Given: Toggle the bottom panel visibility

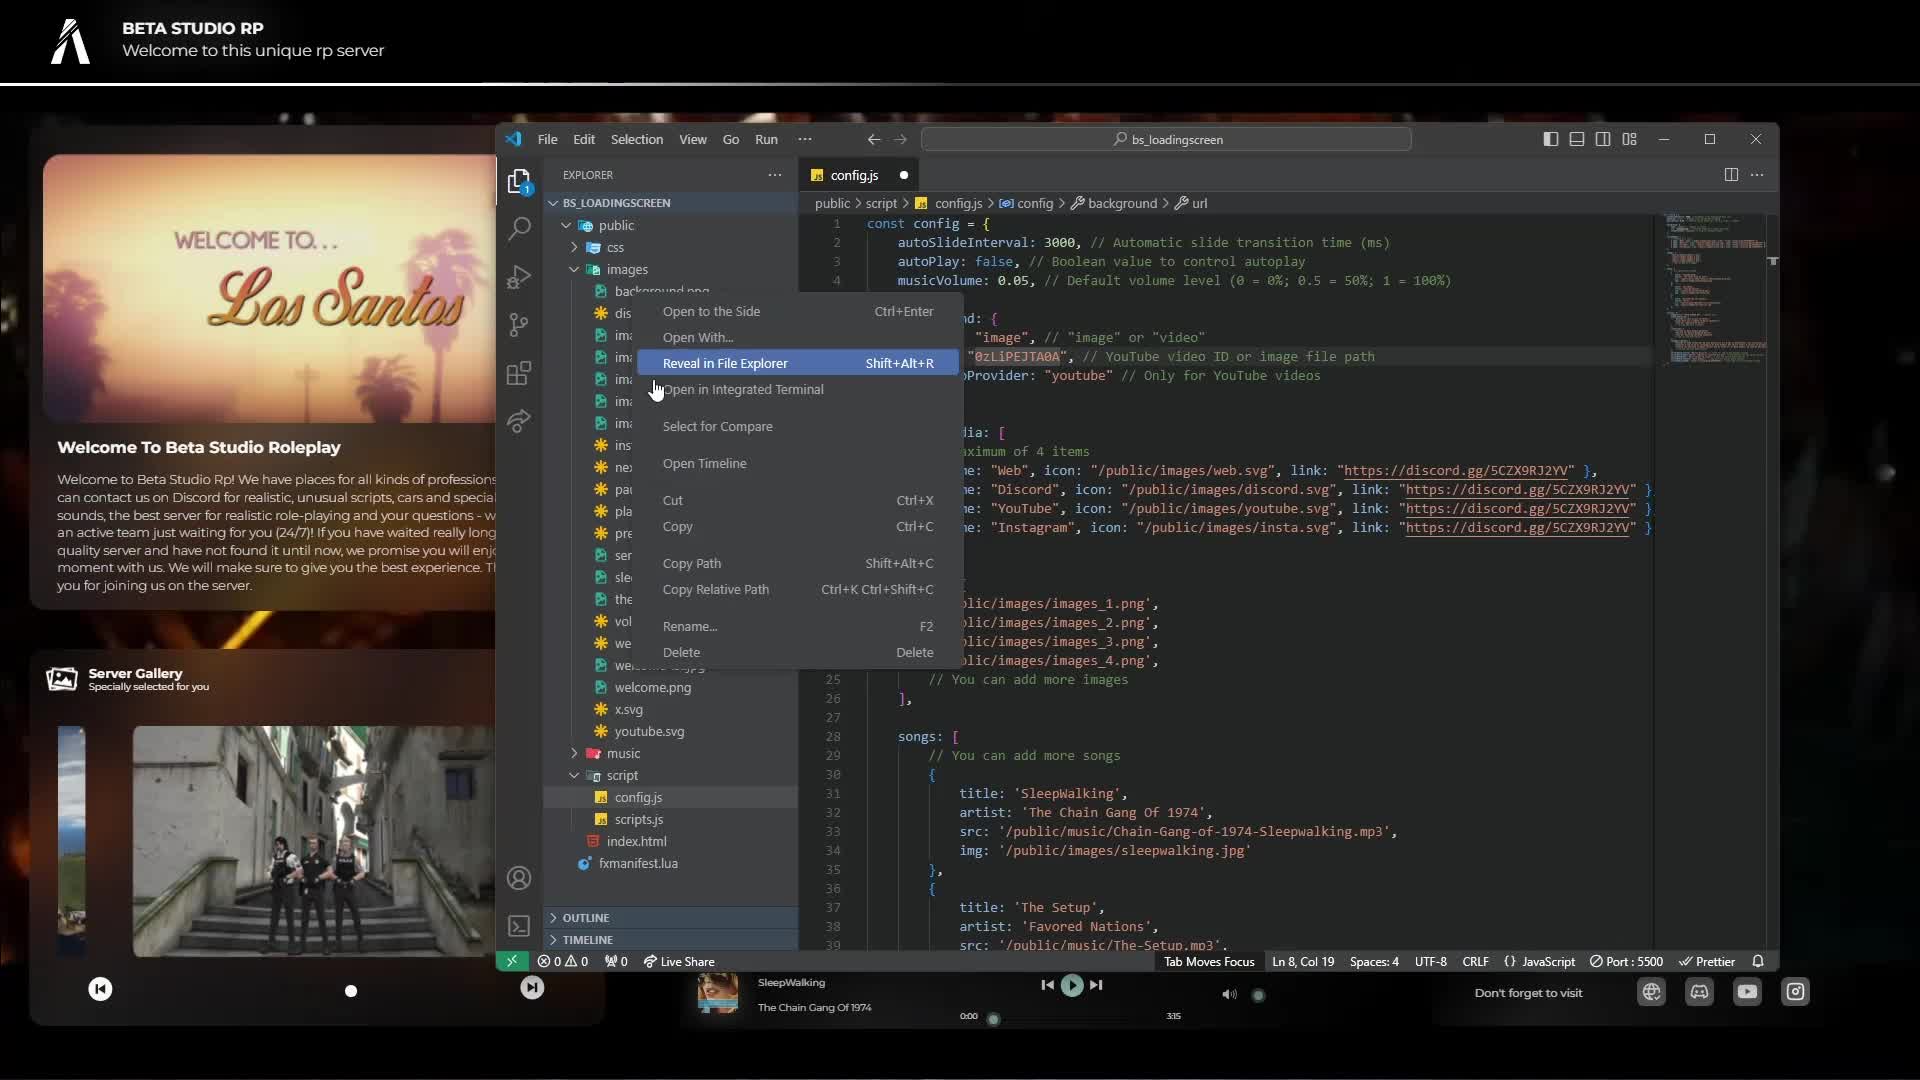Looking at the screenshot, I should [1576, 139].
